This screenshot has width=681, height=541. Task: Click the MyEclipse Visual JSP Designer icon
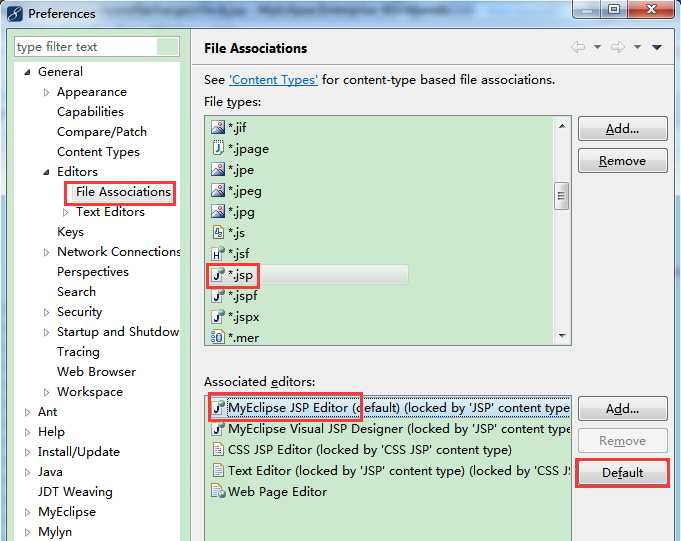pyautogui.click(x=218, y=429)
